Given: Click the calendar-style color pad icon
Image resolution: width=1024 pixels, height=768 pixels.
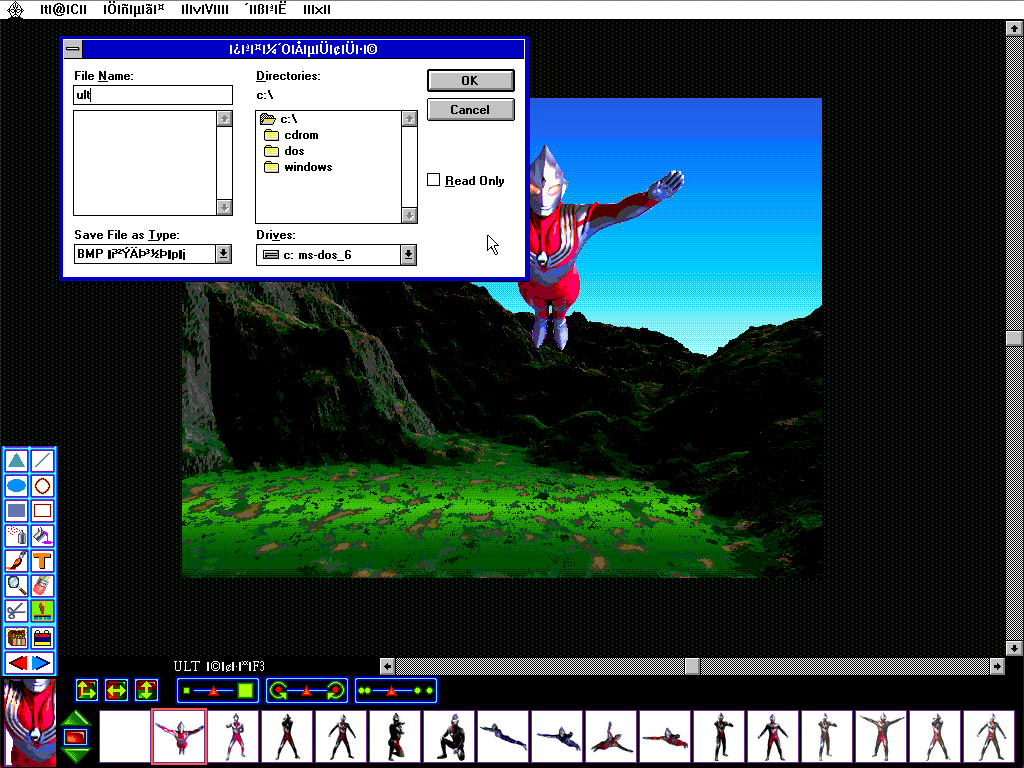Looking at the screenshot, I should 42,637.
